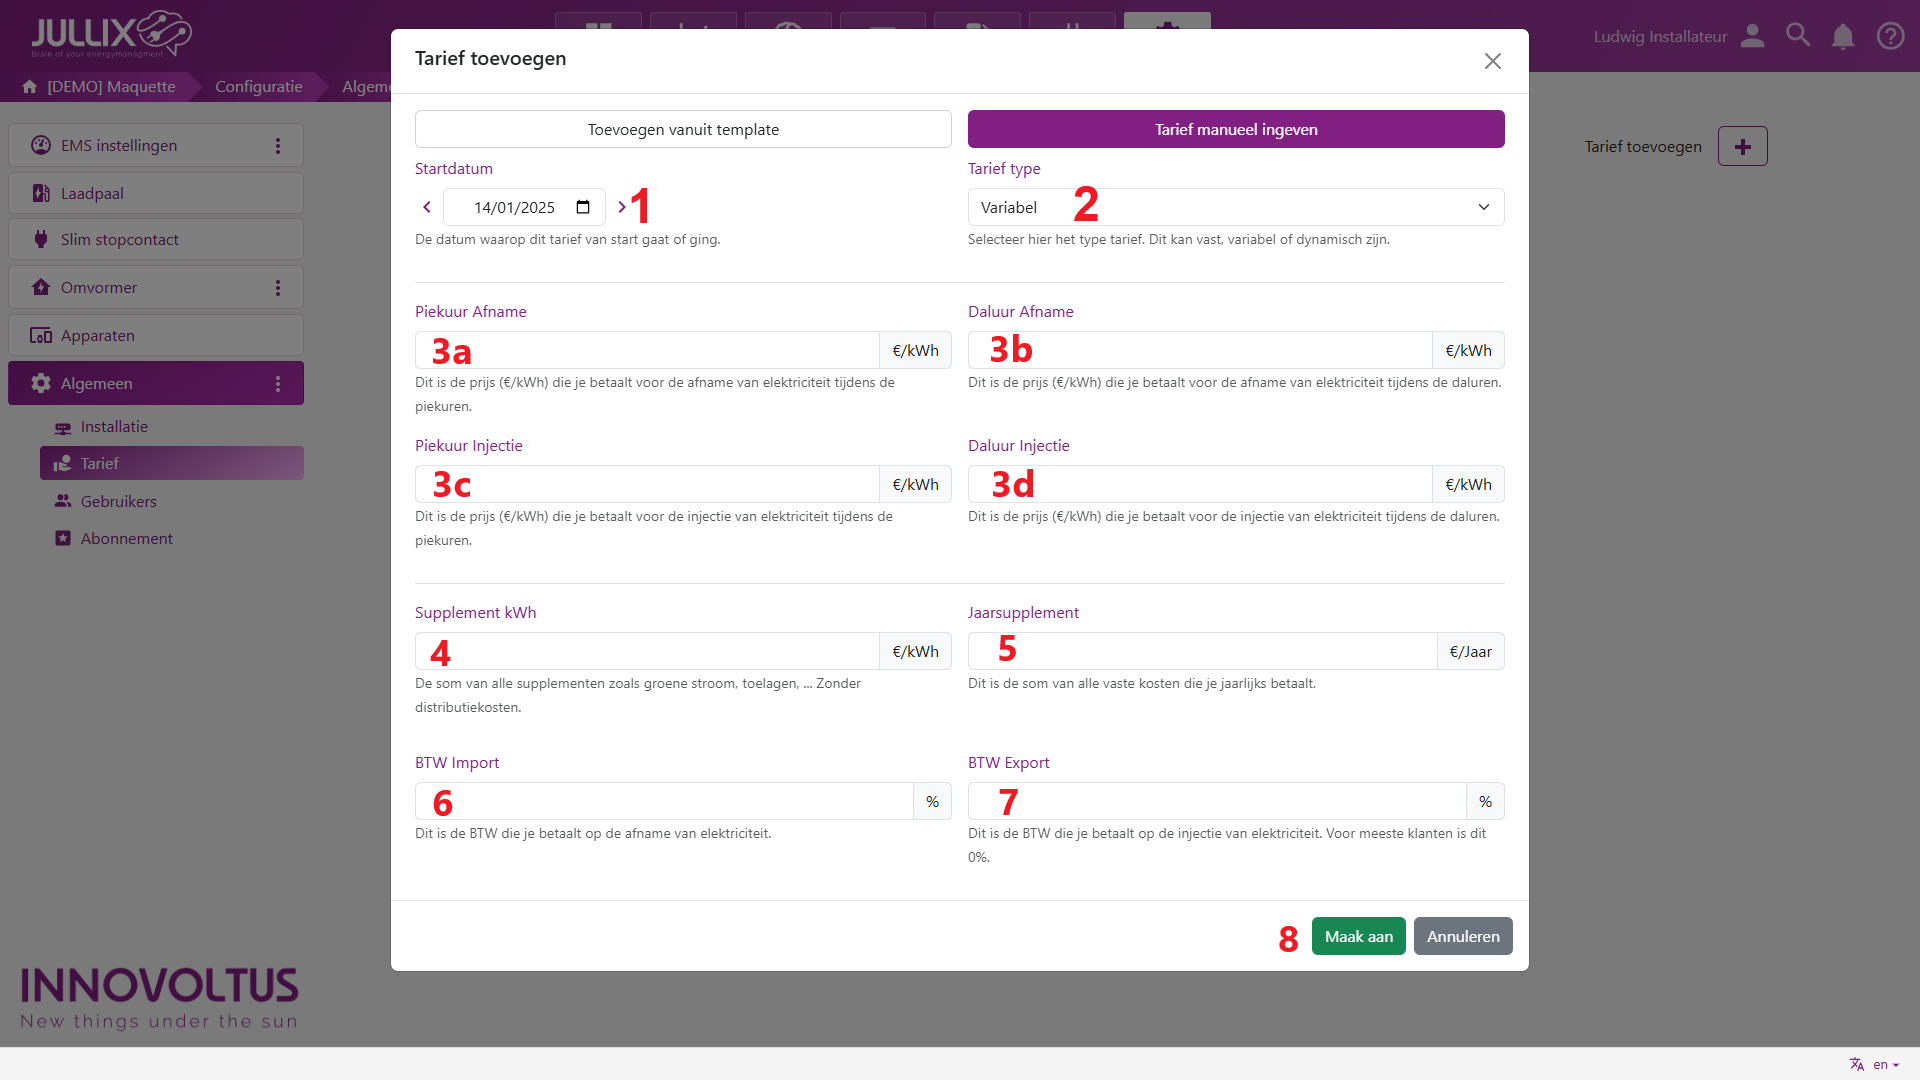Close the Tarief toevoegen dialog
The width and height of the screenshot is (1920, 1080).
1492,61
